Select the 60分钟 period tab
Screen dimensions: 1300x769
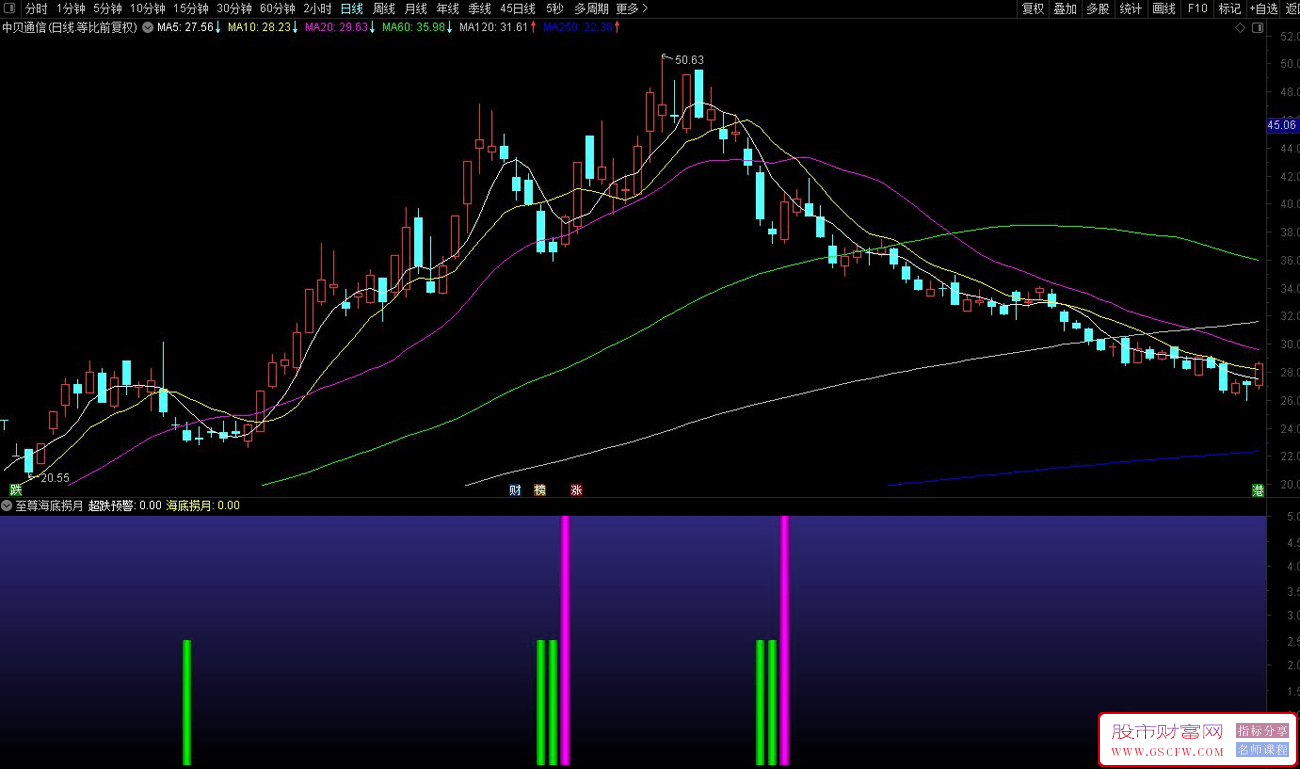(x=277, y=9)
